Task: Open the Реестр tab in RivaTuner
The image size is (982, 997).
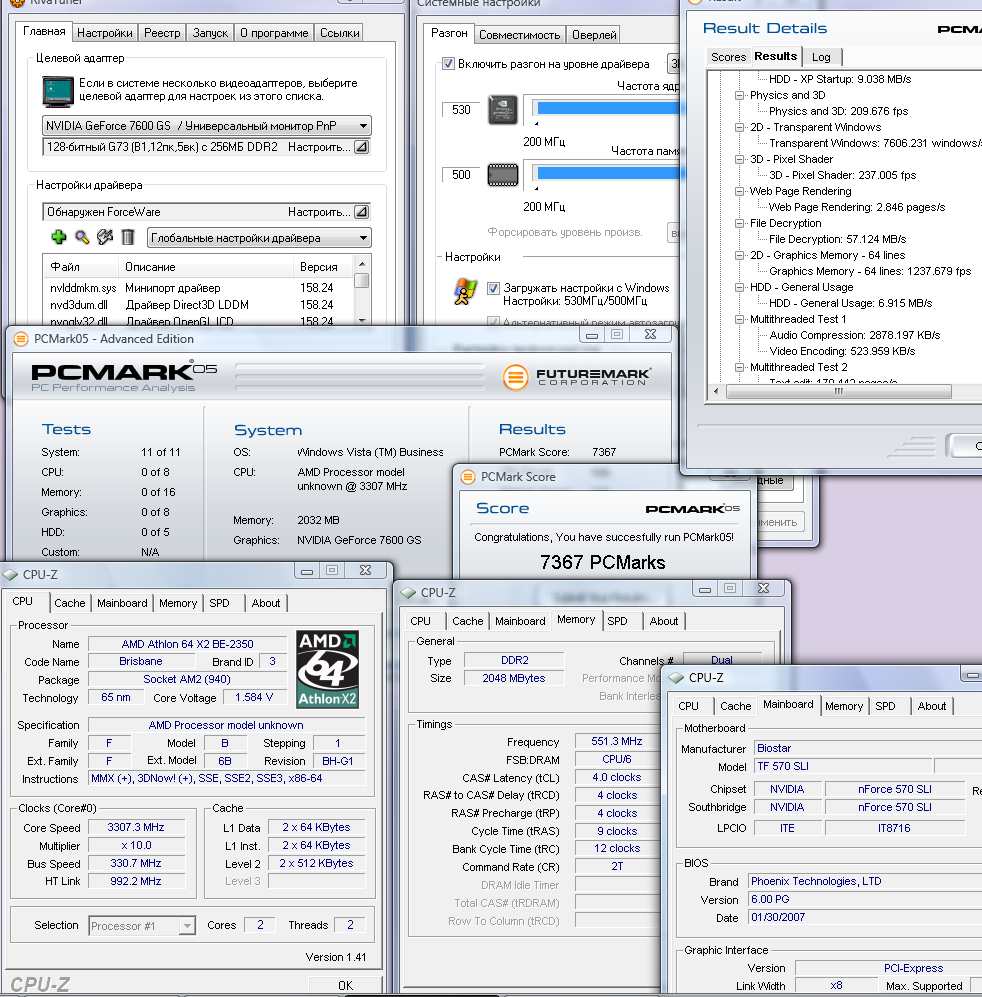Action: [x=162, y=33]
